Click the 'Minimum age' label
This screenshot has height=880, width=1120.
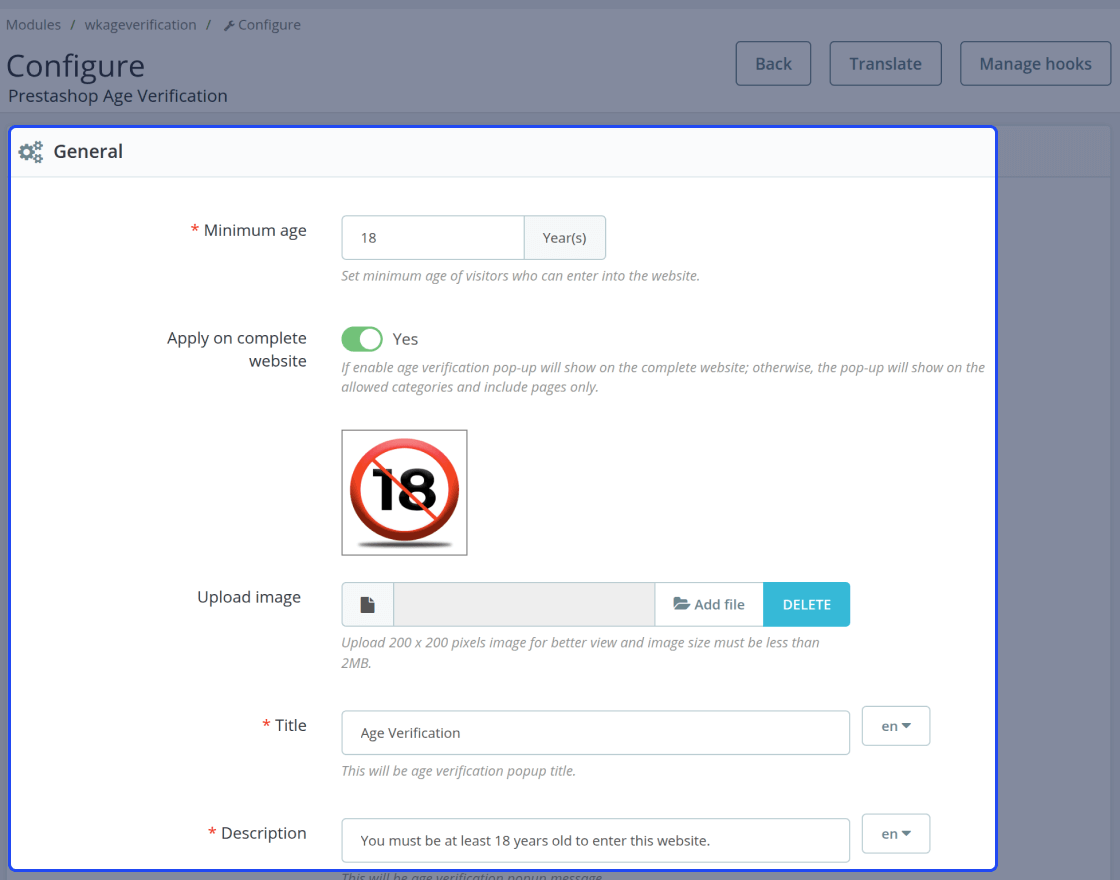(255, 231)
